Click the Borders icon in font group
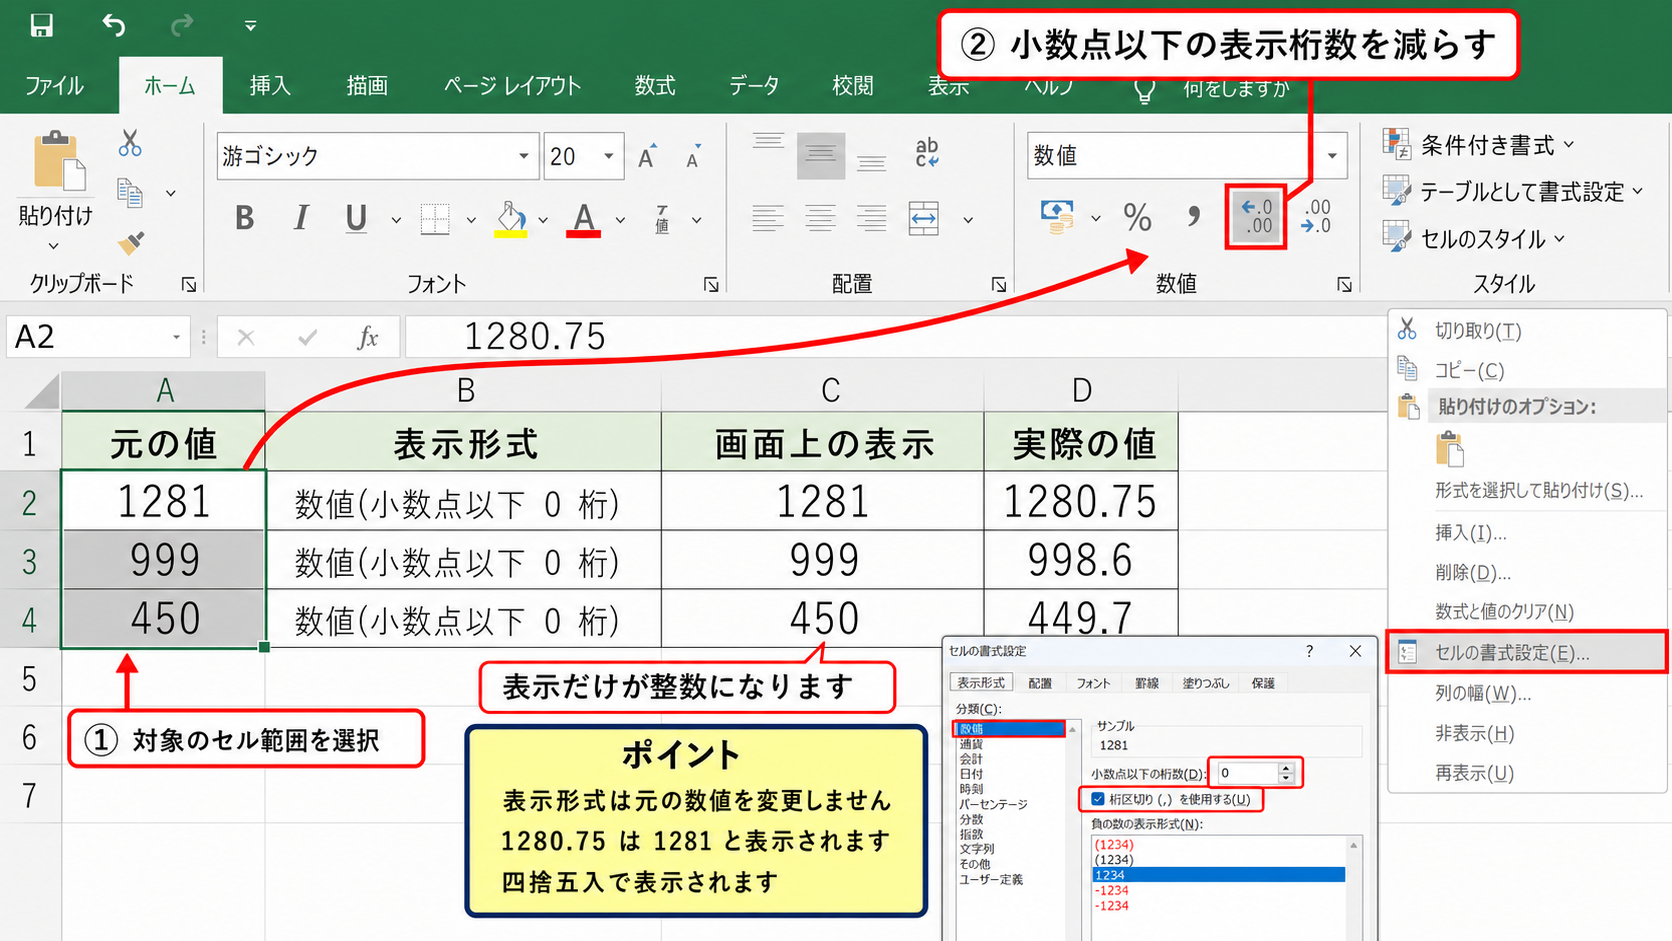This screenshot has height=941, width=1672. (x=435, y=219)
